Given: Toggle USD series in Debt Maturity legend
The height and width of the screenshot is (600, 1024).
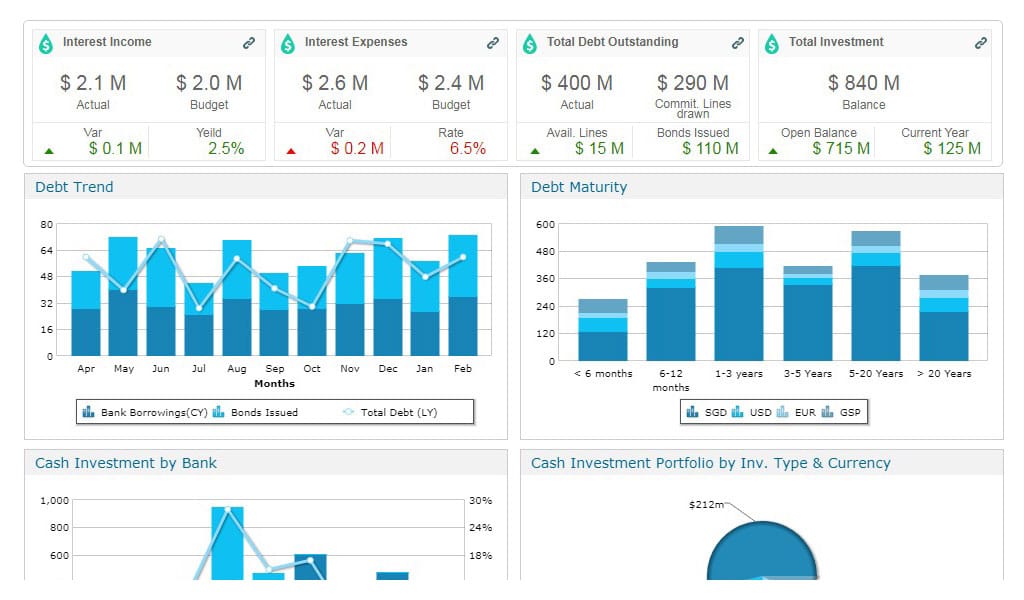Looking at the screenshot, I should 752,412.
